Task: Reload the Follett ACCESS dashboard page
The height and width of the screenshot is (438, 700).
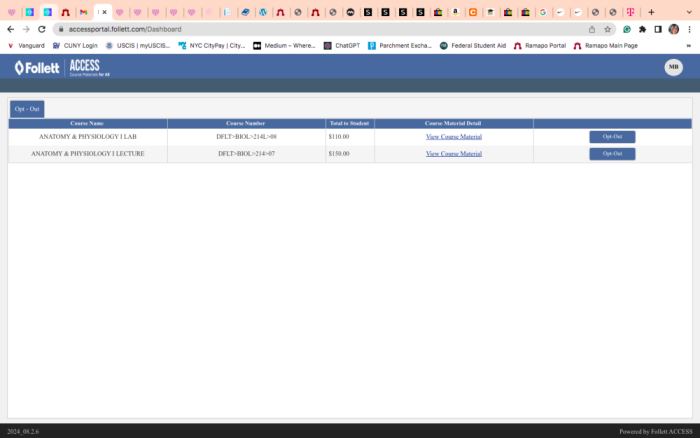Action: pyautogui.click(x=42, y=29)
